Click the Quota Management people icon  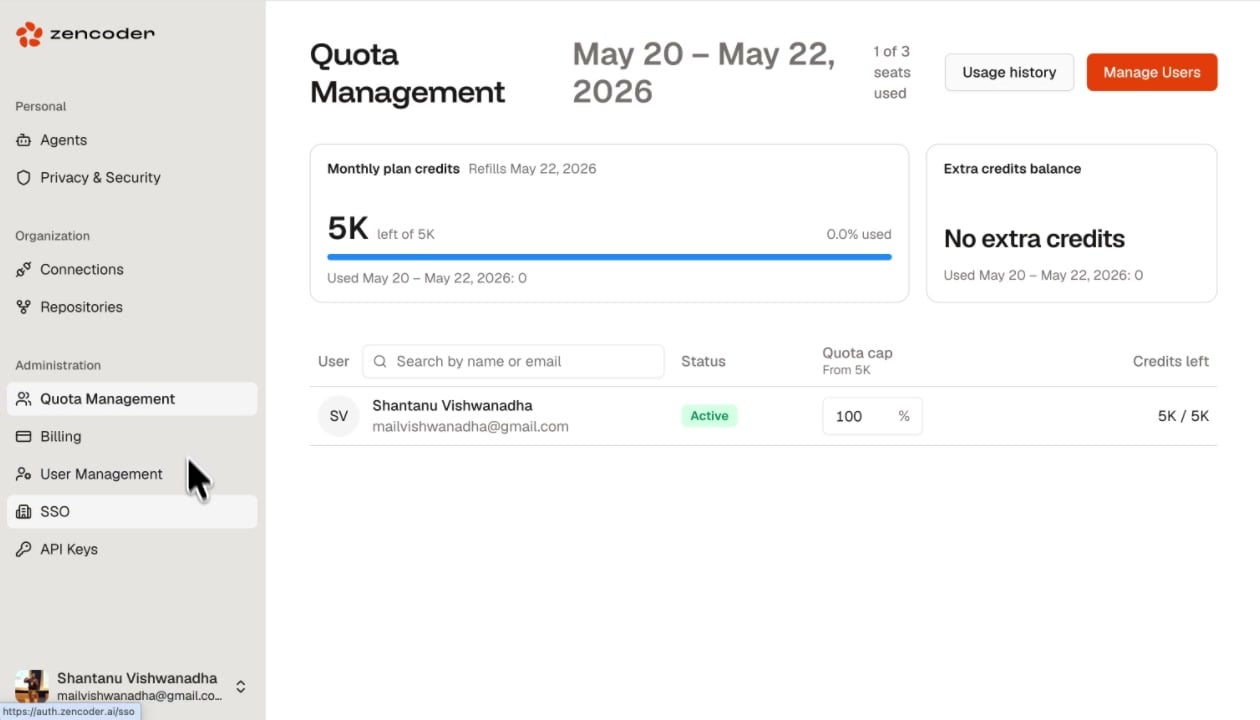(x=24, y=399)
